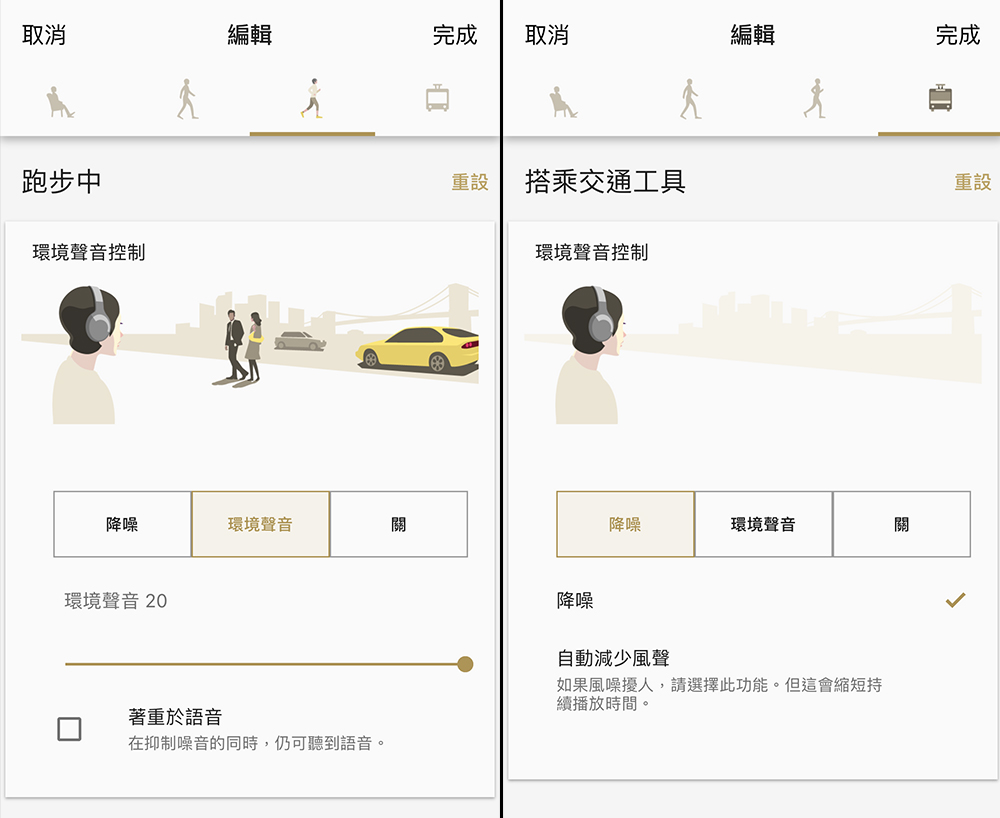Screen dimensions: 1000x818
Task: Click the 環境聲音 20 slider handle
Action: pos(466,664)
